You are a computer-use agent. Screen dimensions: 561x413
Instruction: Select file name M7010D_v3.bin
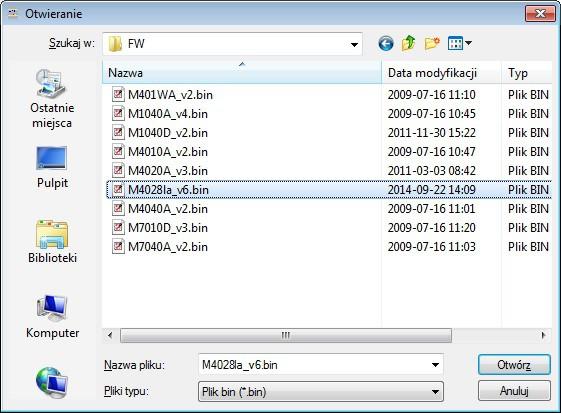pos(168,228)
